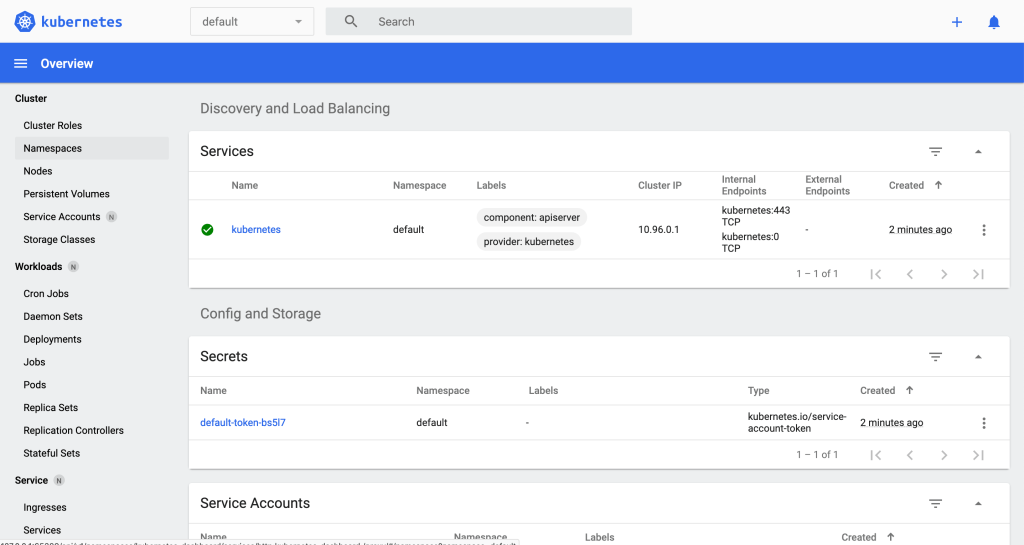Open actions menu for default-token-bs5l7 secret
The height and width of the screenshot is (545, 1024).
coord(983,423)
